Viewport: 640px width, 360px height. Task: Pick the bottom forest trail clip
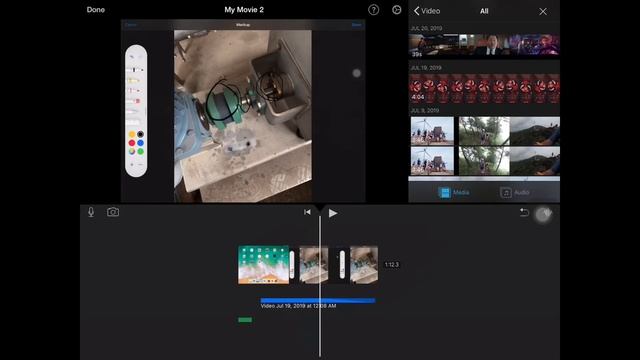[x=484, y=161]
